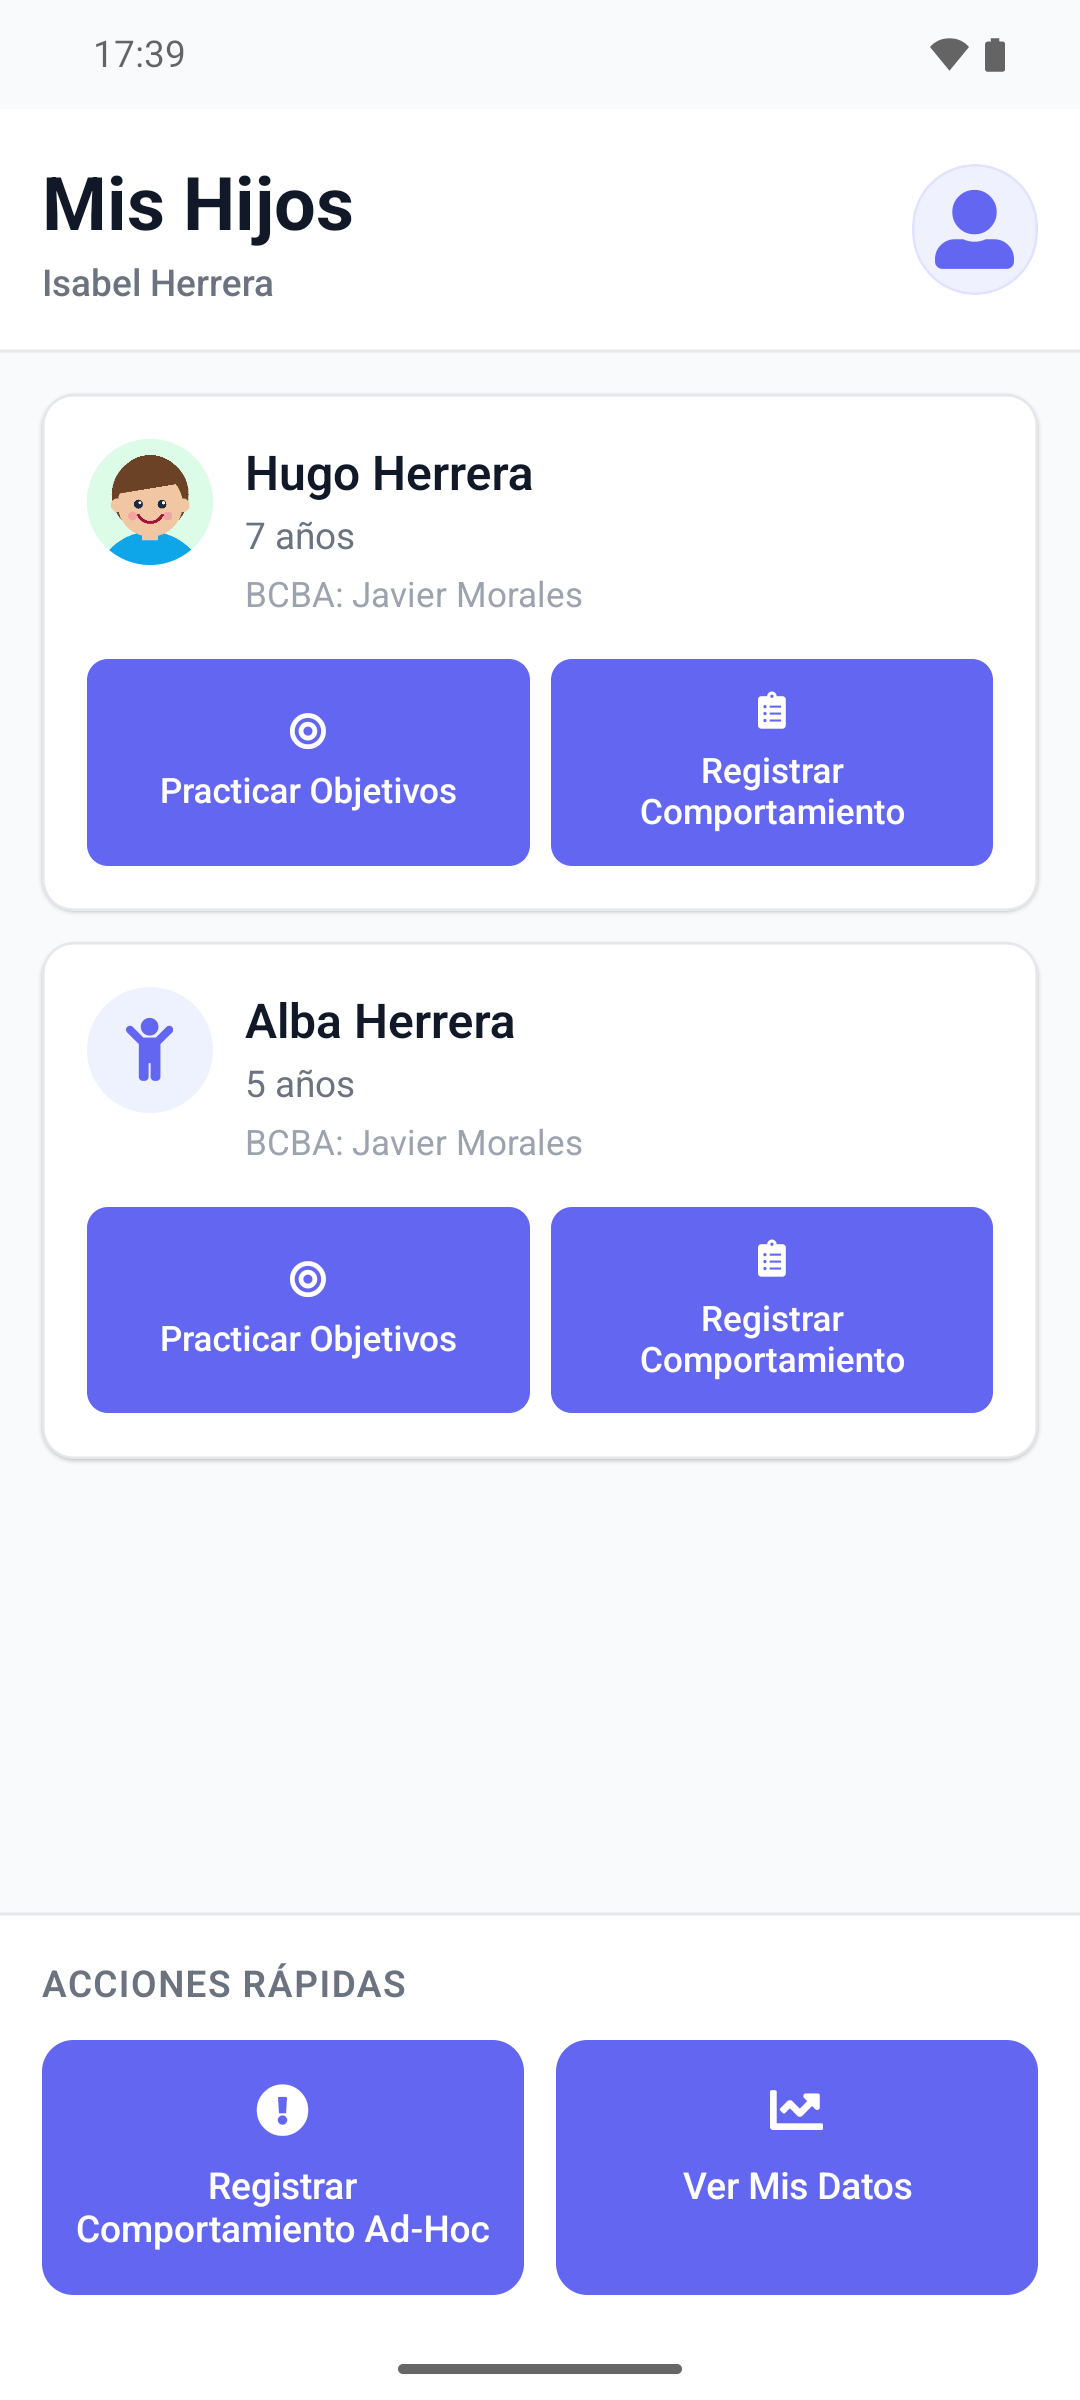This screenshot has width=1080, height=2400.
Task: Select the Alba Herrera name heading
Action: 380,1022
